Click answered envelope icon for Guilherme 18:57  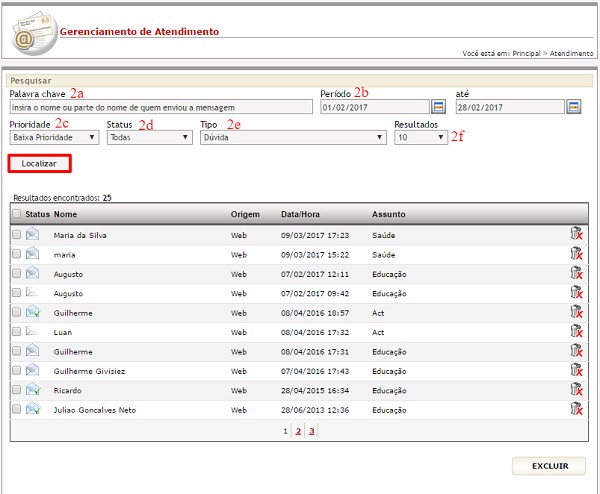33,312
